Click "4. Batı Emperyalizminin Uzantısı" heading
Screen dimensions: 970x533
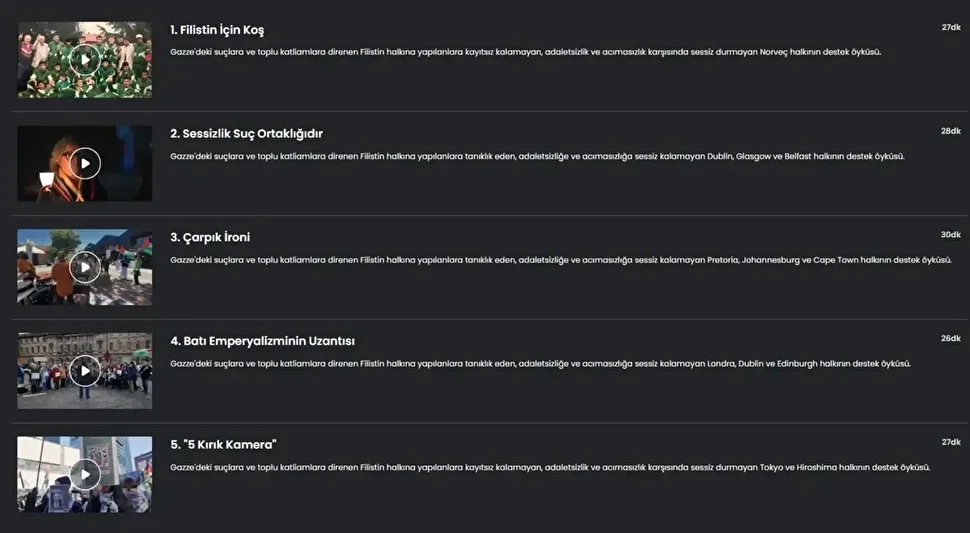[262, 341]
